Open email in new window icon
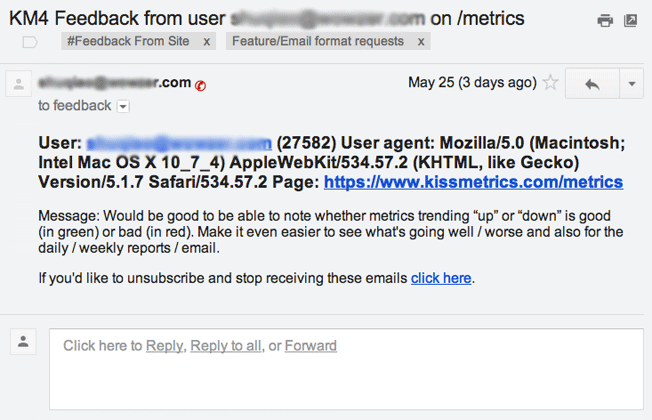652x420 pixels. point(630,20)
